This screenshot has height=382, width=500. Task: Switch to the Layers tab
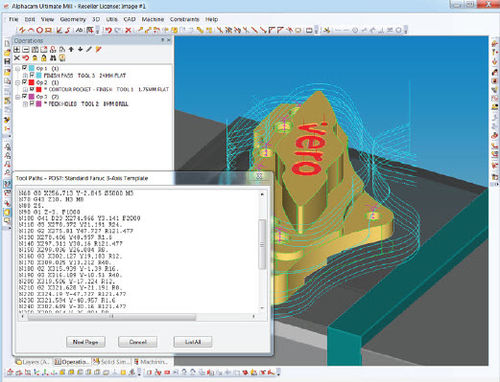[x=33, y=362]
